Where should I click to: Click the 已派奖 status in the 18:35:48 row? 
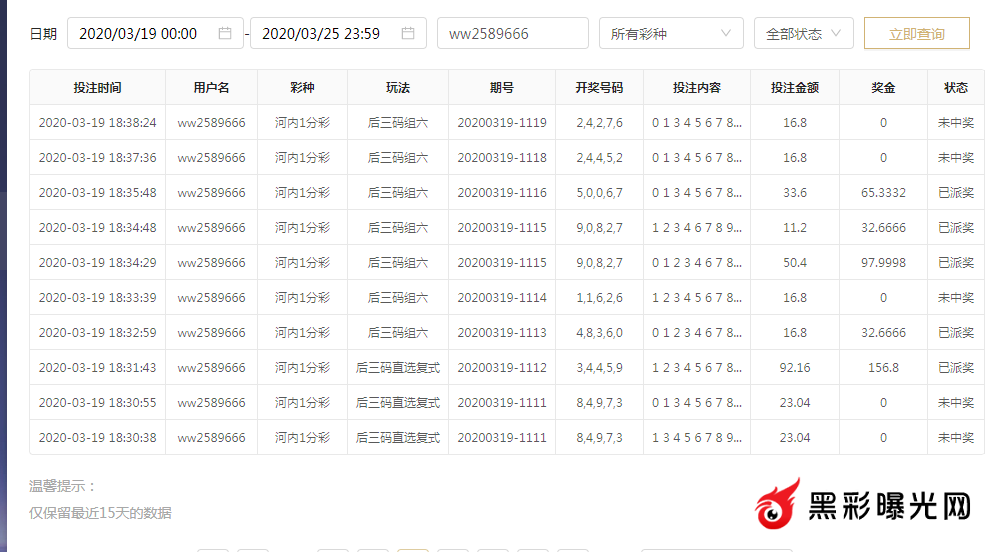click(955, 193)
